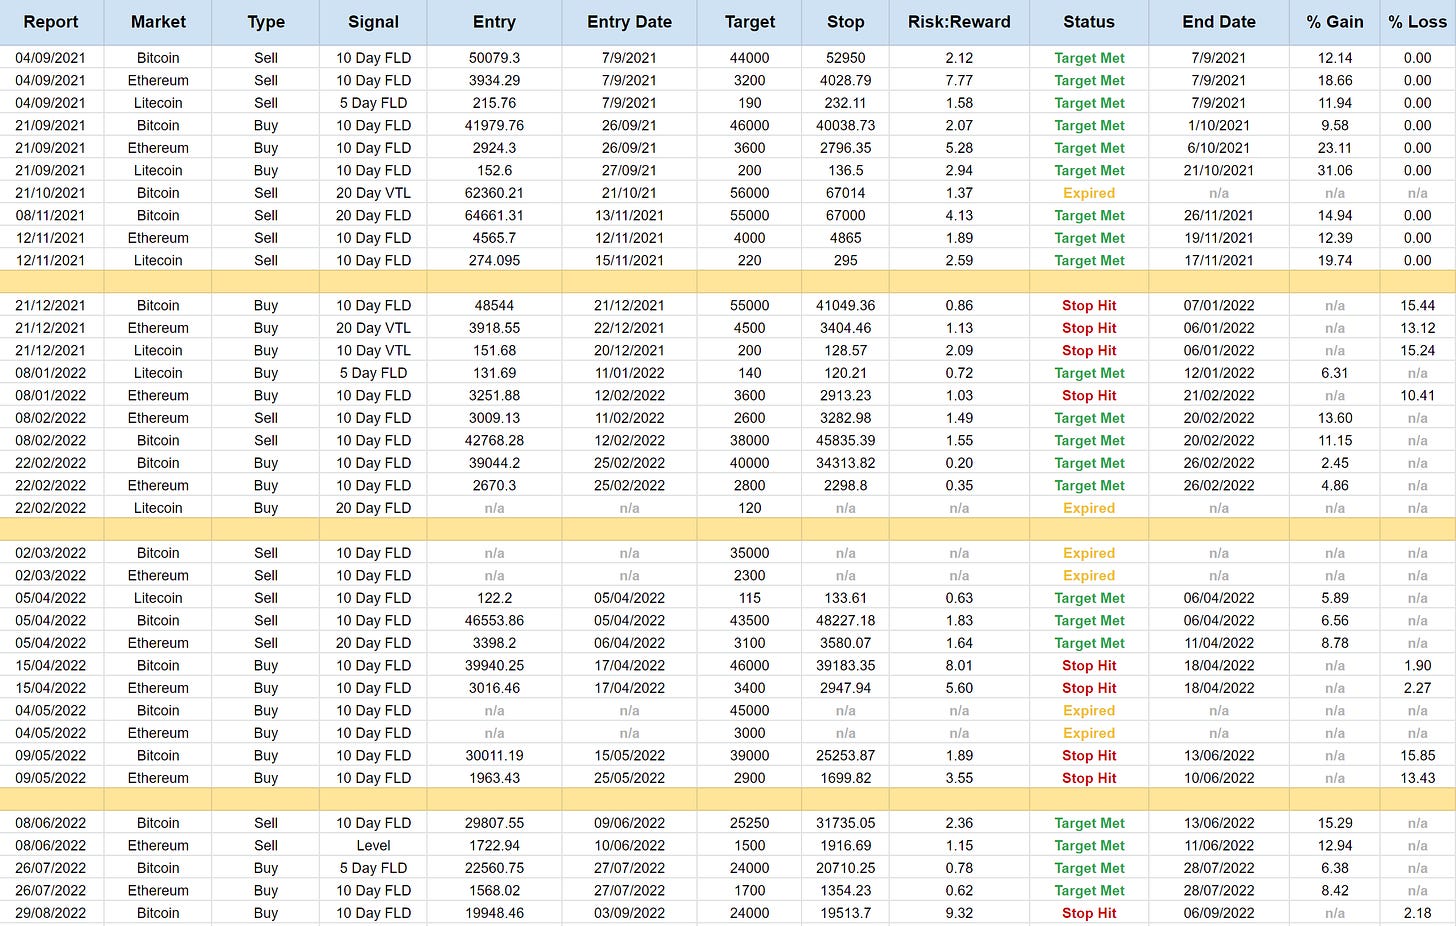The width and height of the screenshot is (1456, 926).
Task: Select entry value 19948.46
Action: click(x=494, y=913)
